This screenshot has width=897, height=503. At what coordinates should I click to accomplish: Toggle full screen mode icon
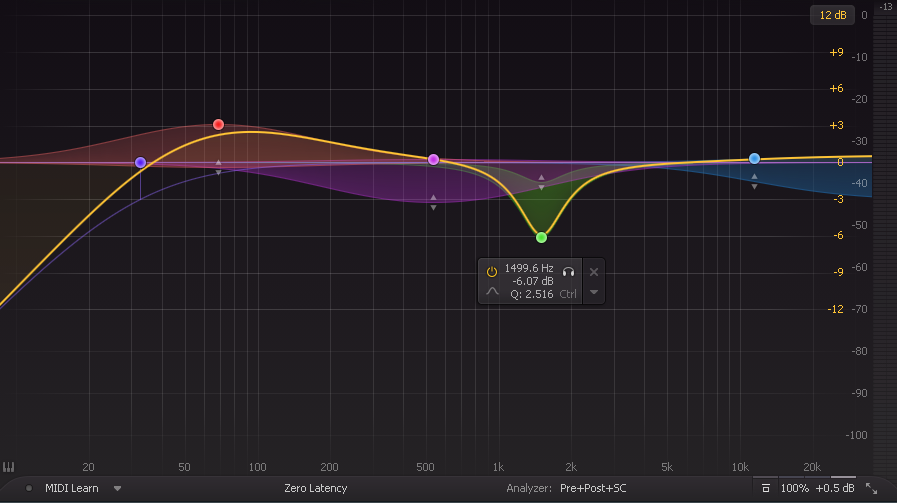click(x=871, y=488)
